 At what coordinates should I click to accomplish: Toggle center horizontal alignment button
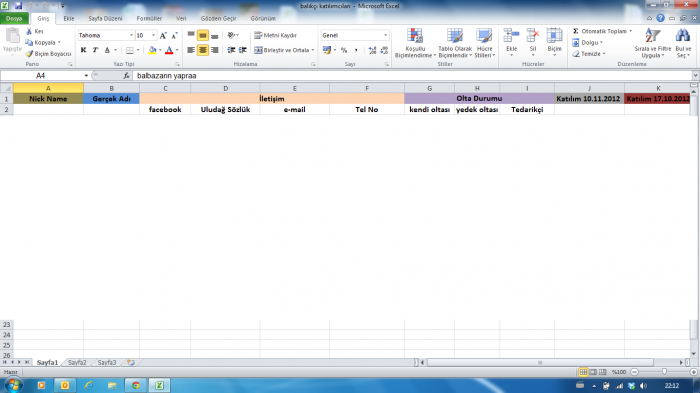(x=203, y=50)
